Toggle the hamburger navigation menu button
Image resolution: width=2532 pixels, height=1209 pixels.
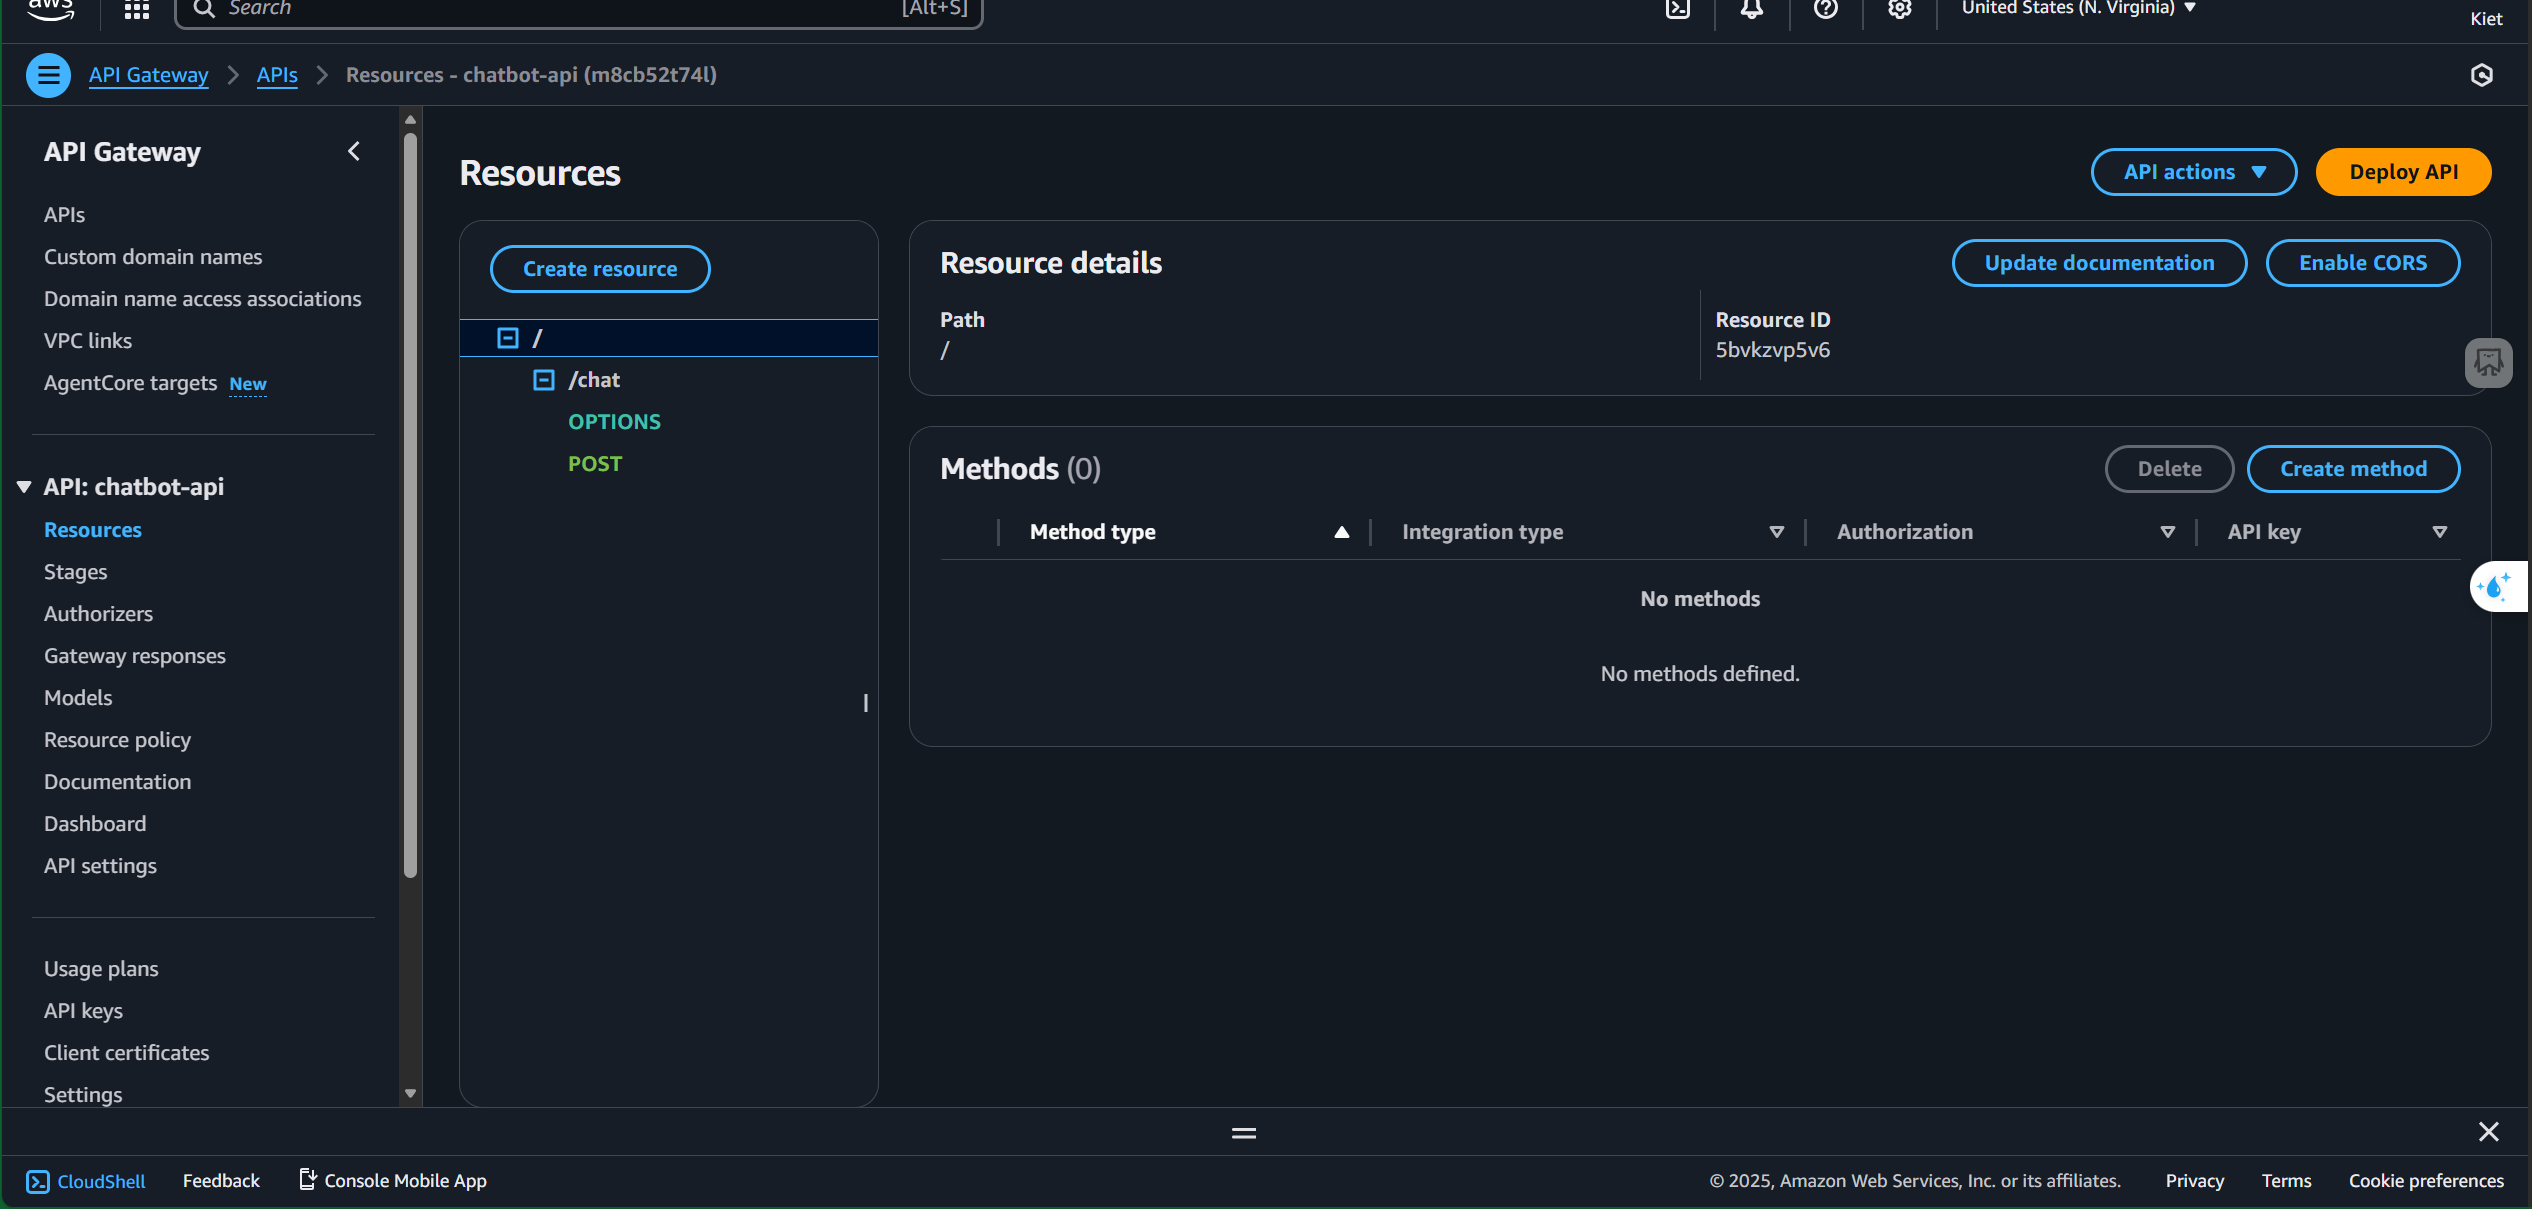coord(48,75)
